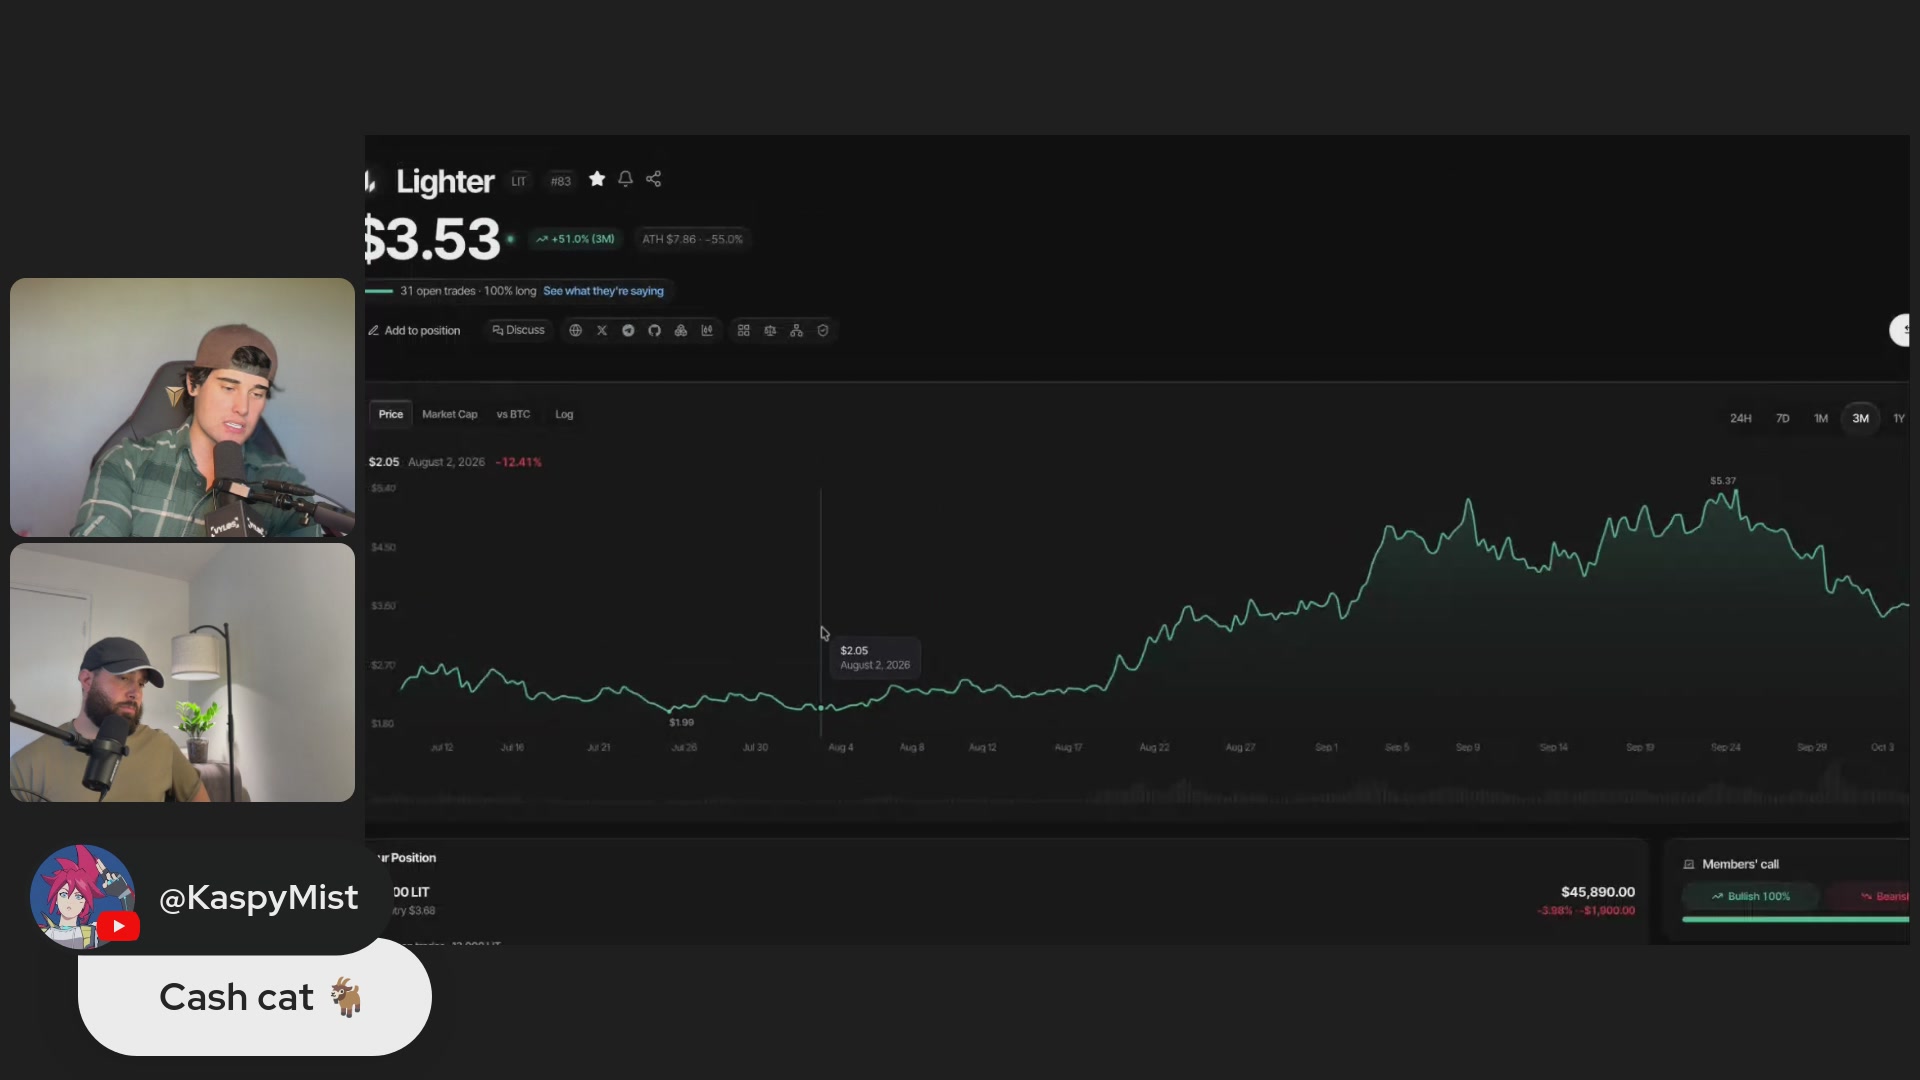Click the bar chart analytics icon
This screenshot has height=1080, width=1920.
[707, 330]
